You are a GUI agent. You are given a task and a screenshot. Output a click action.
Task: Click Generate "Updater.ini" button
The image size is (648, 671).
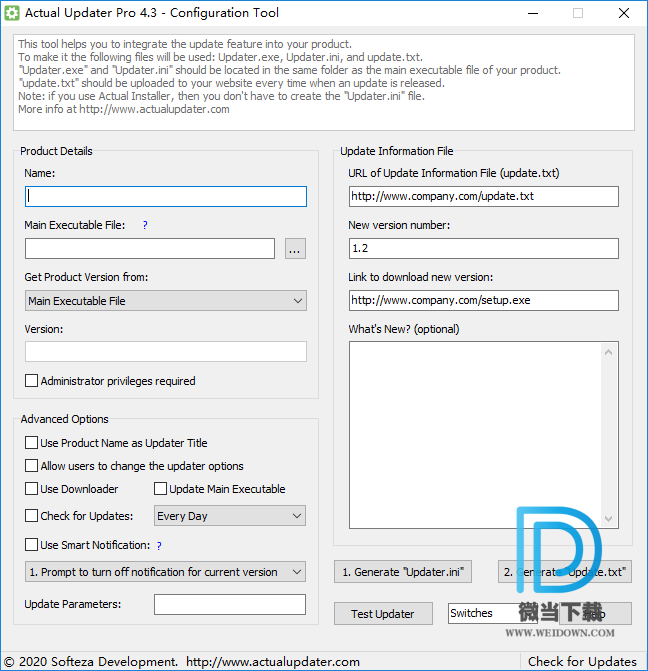[403, 572]
